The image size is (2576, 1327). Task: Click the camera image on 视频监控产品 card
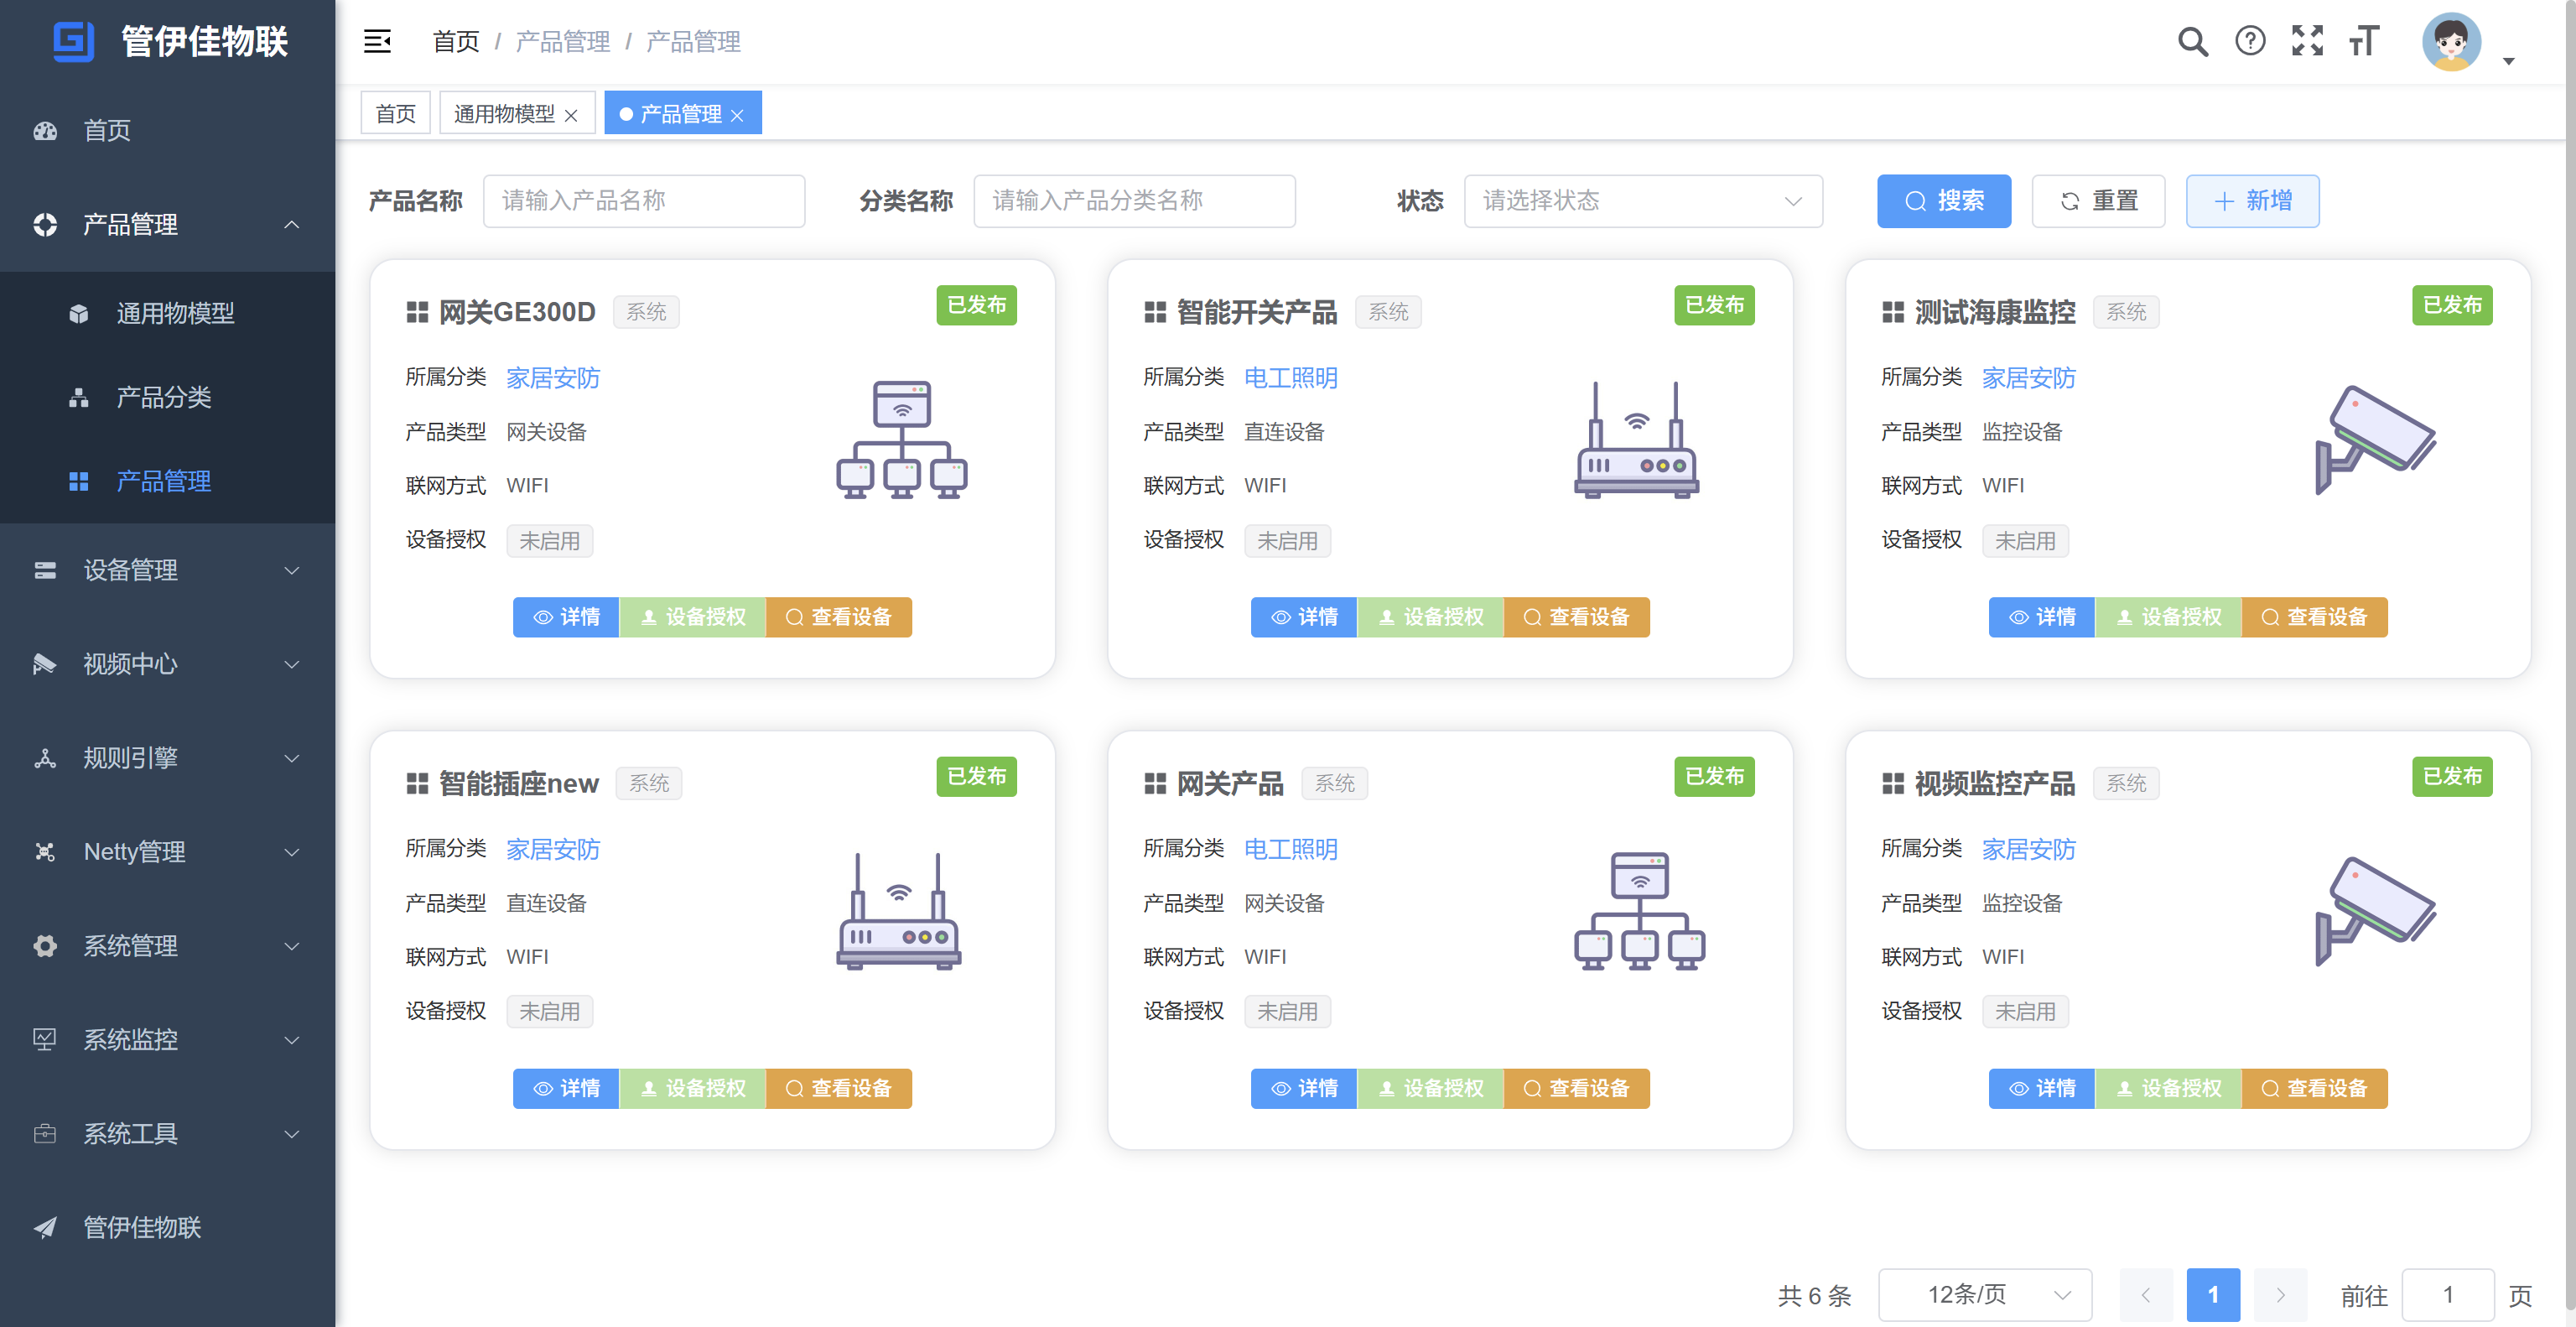click(x=2376, y=910)
